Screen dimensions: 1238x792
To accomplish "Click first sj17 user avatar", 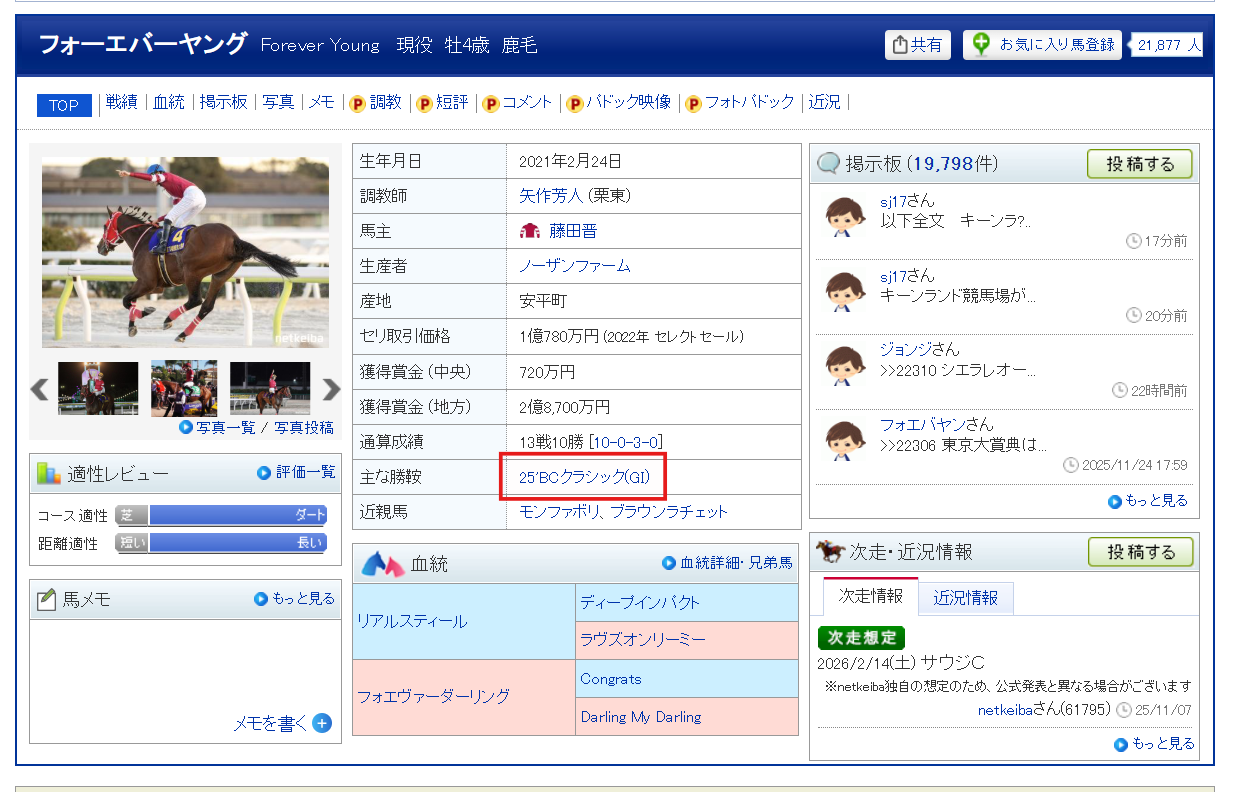I will click(x=844, y=216).
